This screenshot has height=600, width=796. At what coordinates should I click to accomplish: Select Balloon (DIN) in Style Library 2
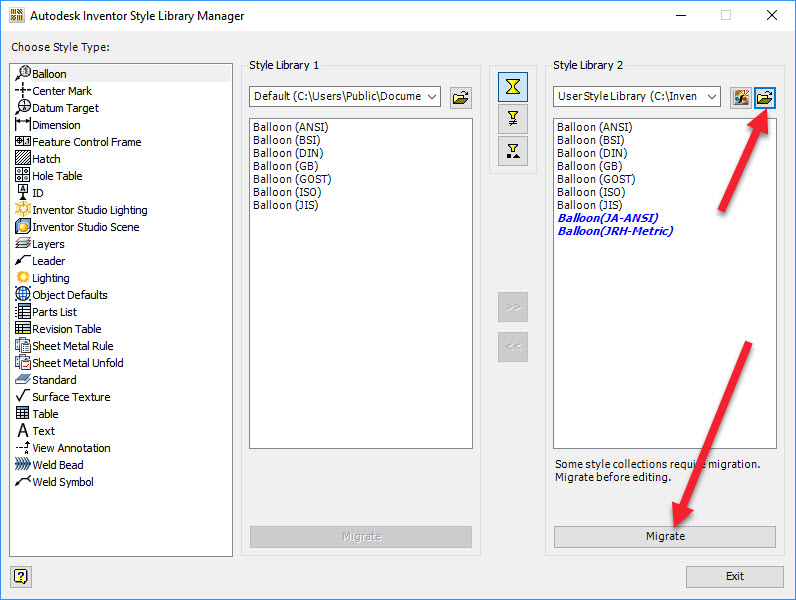[x=592, y=153]
